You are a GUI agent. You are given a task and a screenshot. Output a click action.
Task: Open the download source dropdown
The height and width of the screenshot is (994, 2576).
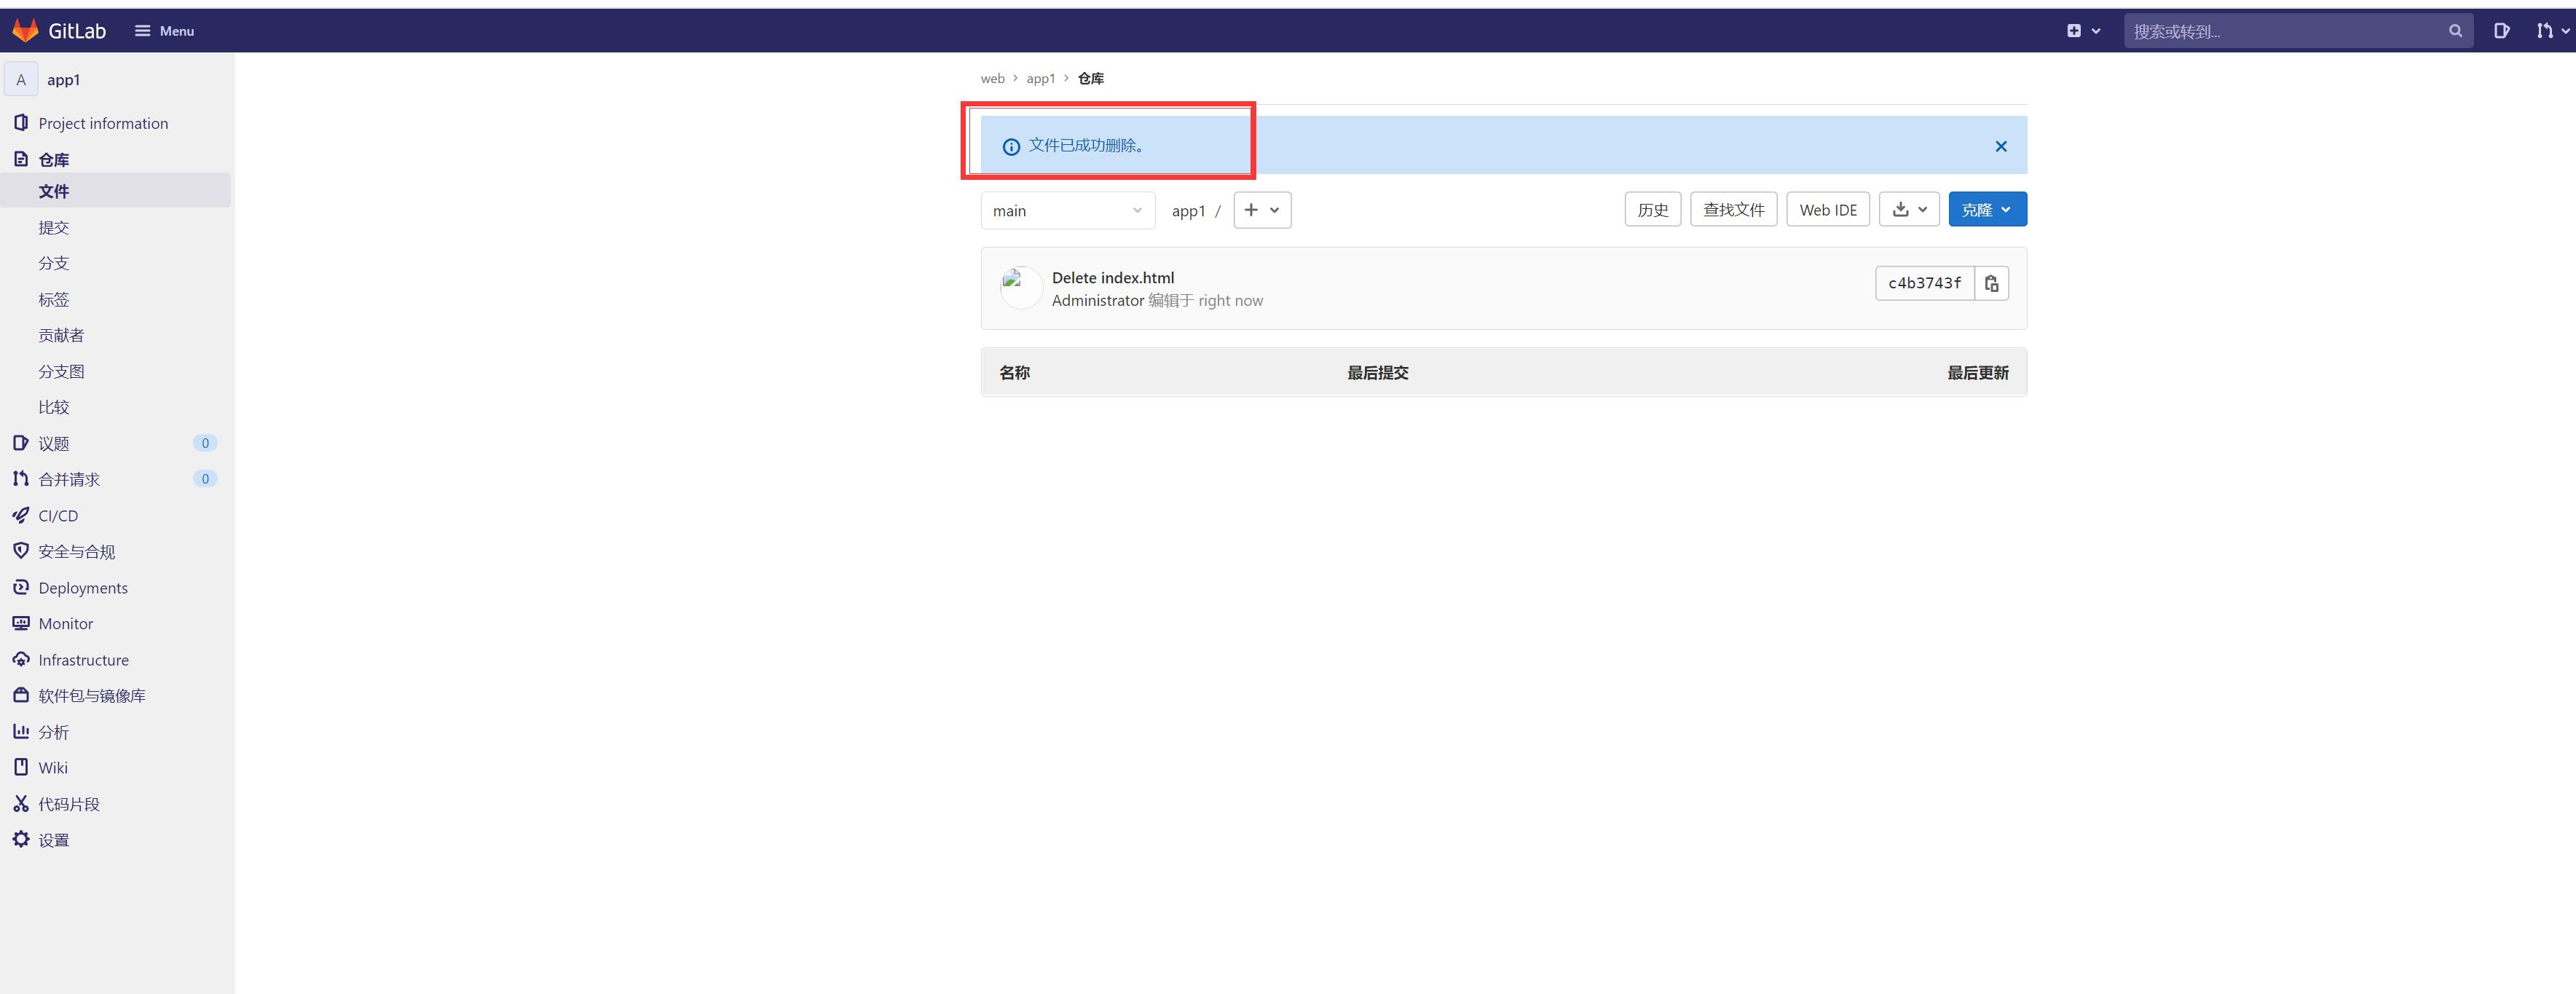point(1909,209)
